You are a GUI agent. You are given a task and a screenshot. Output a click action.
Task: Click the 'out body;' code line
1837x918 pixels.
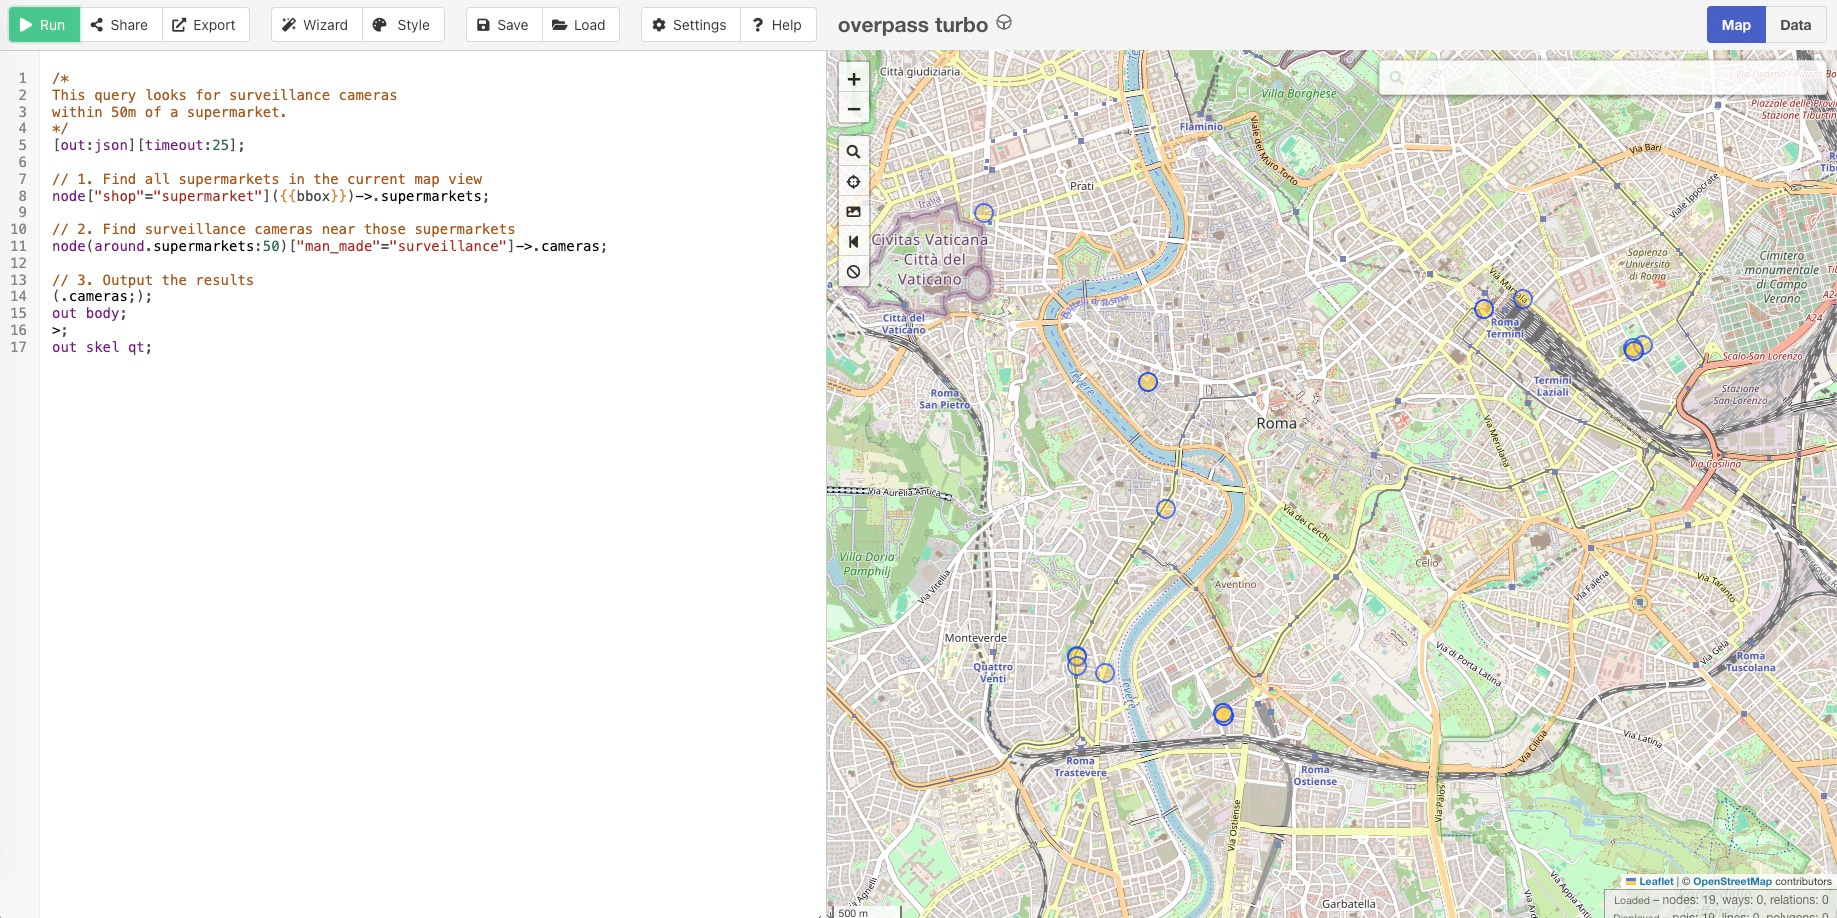[89, 313]
